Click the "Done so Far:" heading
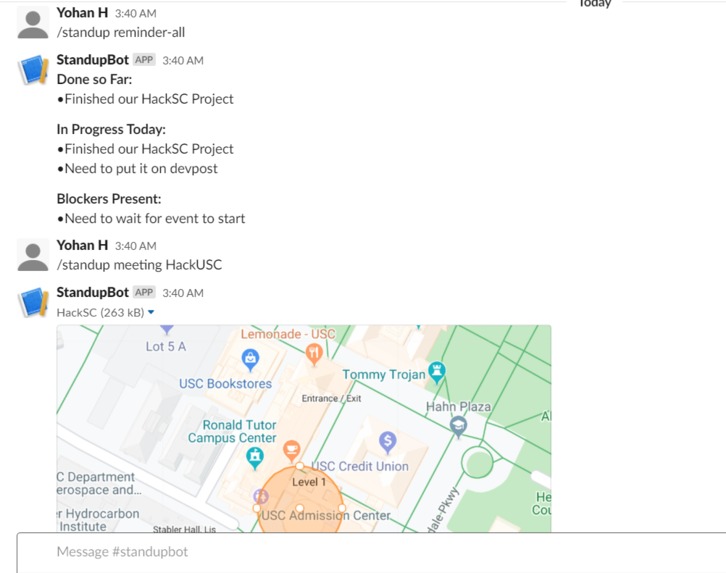Screen dimensions: 726x573 coord(94,80)
